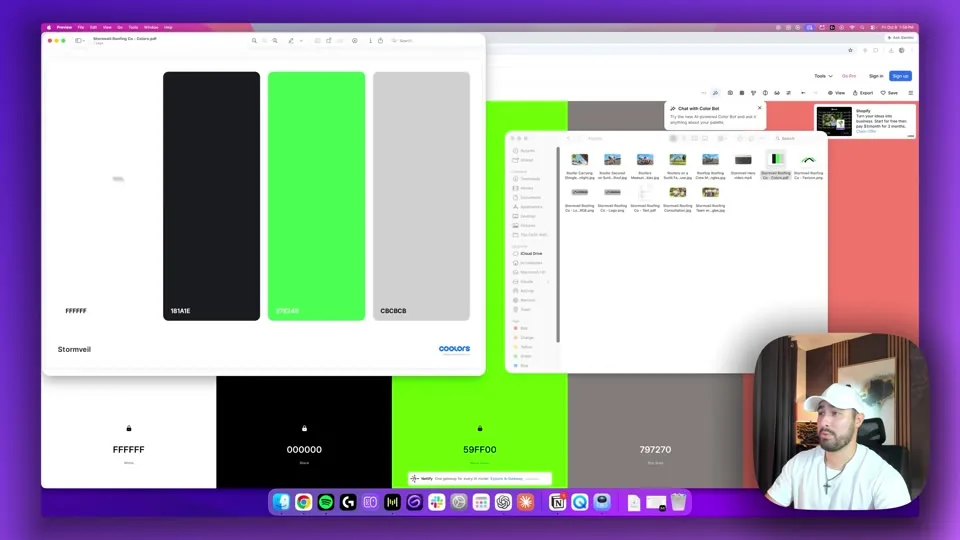Open the Logitech G Hub Dock icon
This screenshot has width=960, height=540.
pos(348,502)
